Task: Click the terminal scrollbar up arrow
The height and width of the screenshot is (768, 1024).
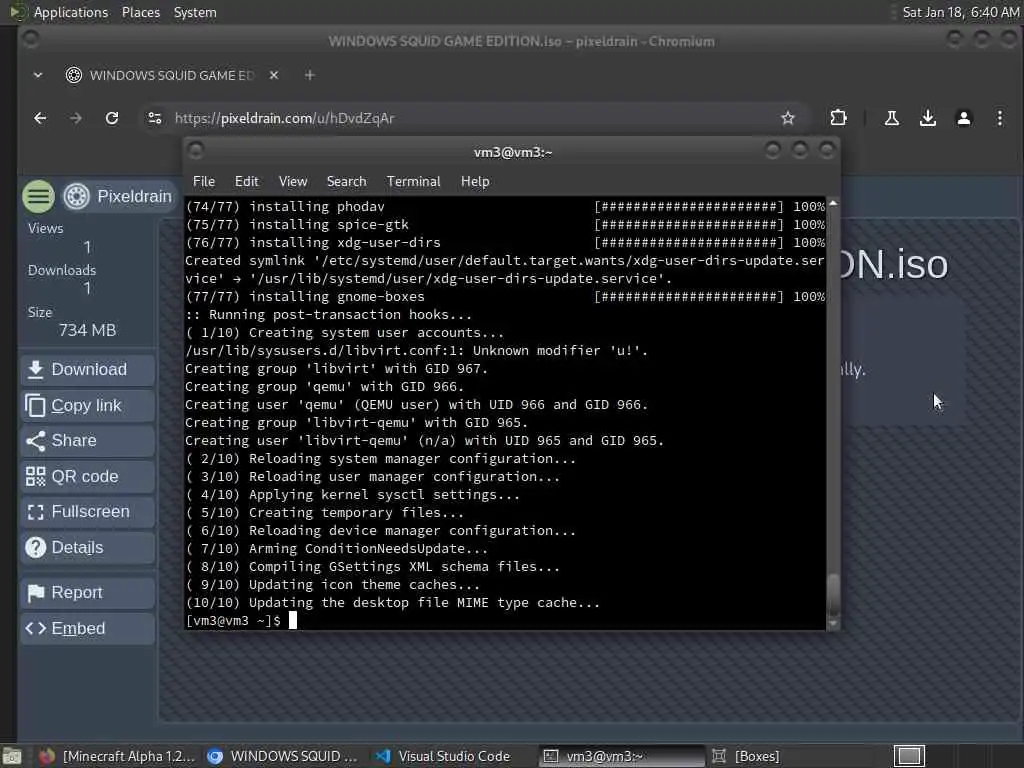Action: (x=833, y=203)
